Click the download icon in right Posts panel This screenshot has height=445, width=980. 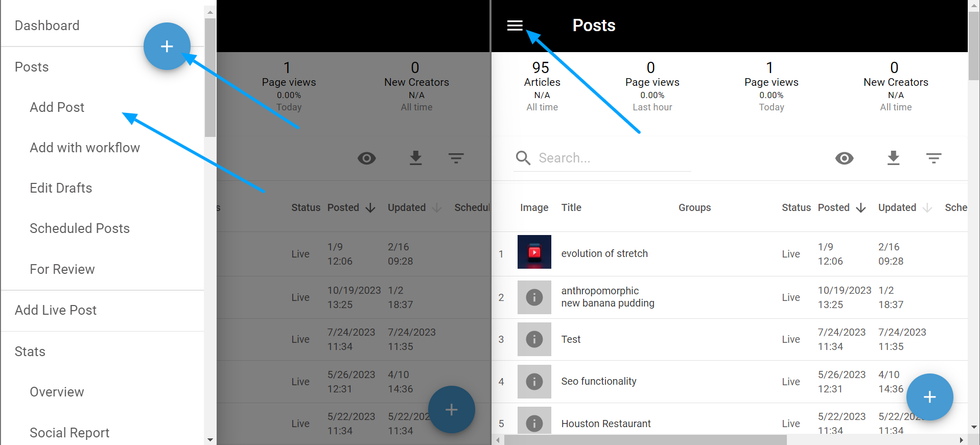pos(893,158)
